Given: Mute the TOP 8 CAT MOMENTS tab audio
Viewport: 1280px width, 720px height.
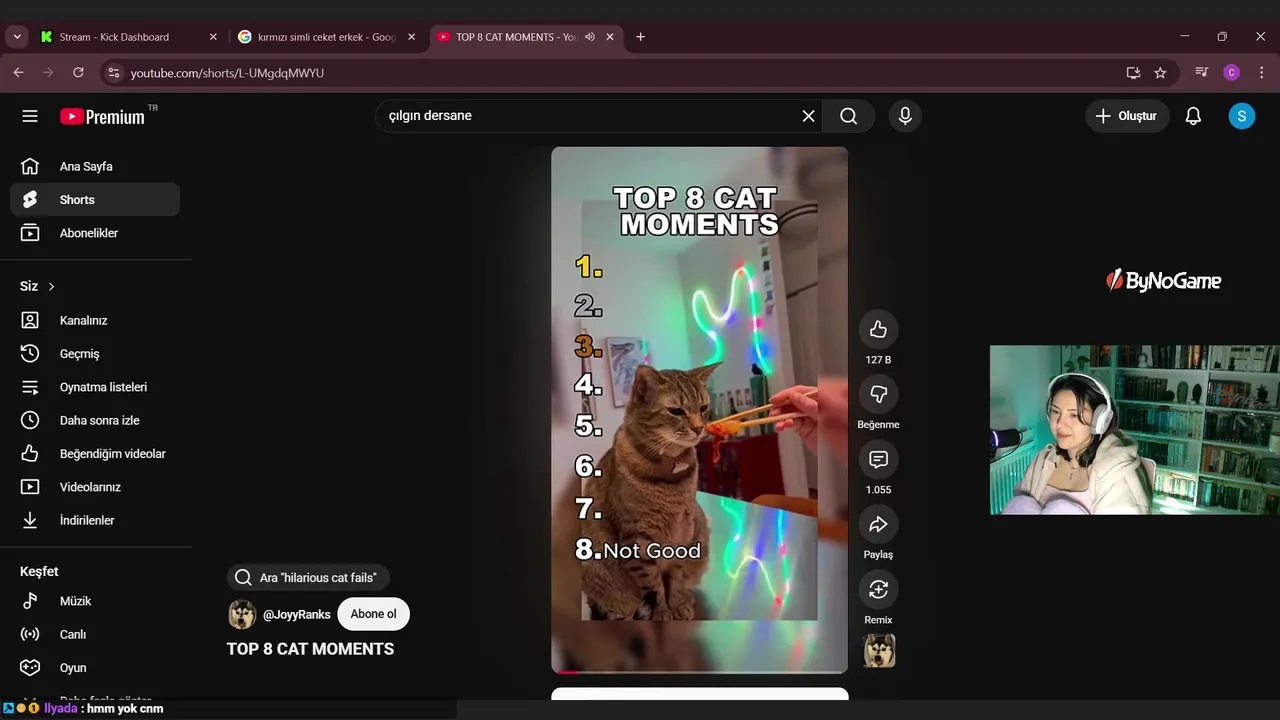Looking at the screenshot, I should point(590,37).
